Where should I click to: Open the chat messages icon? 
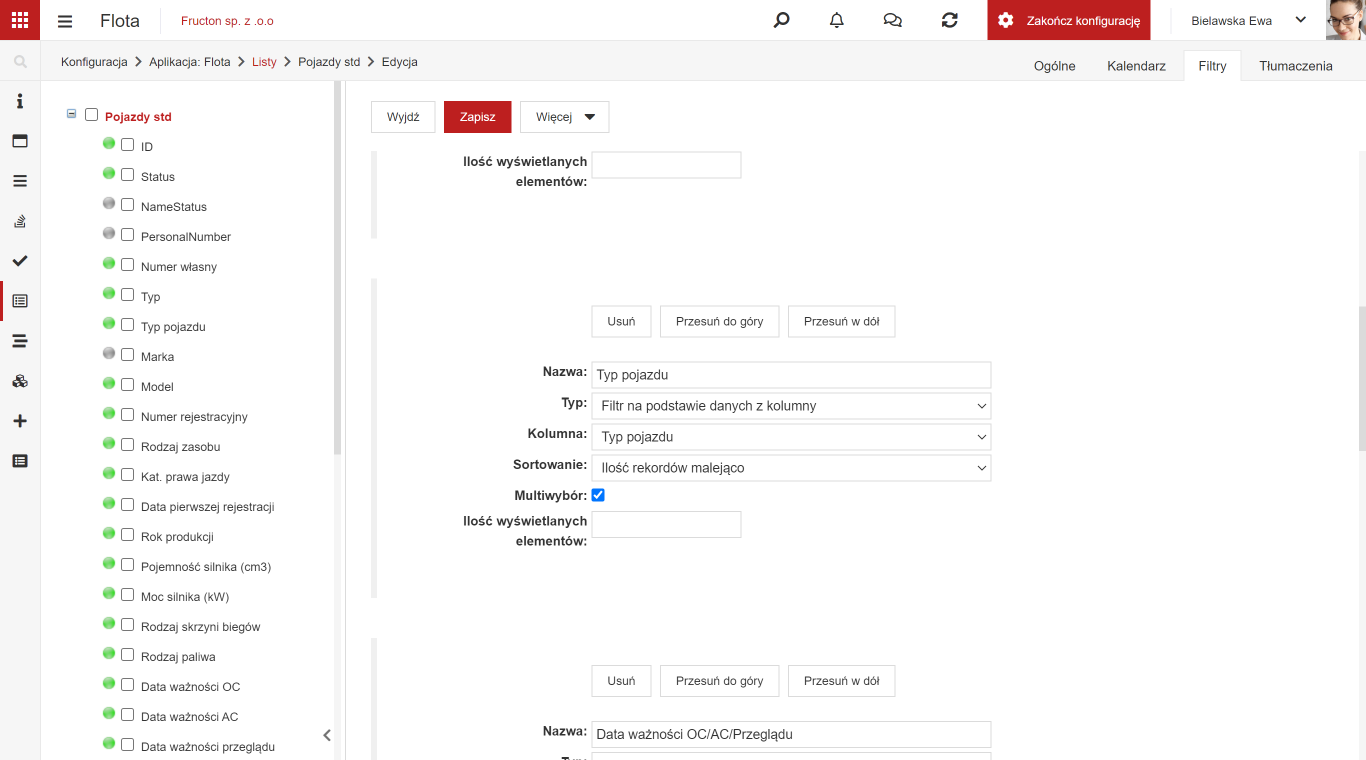point(893,20)
